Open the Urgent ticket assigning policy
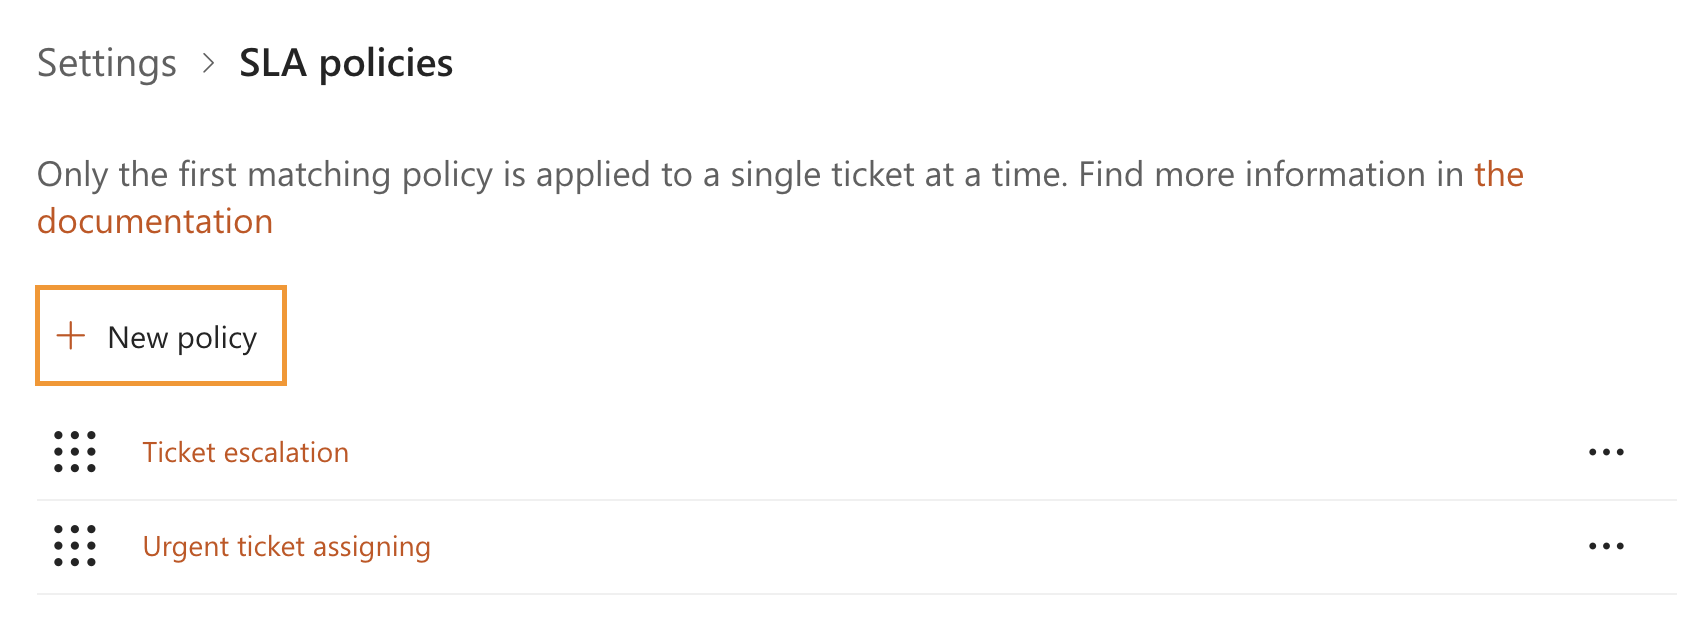Screen dimensions: 1706x630 (x=286, y=546)
